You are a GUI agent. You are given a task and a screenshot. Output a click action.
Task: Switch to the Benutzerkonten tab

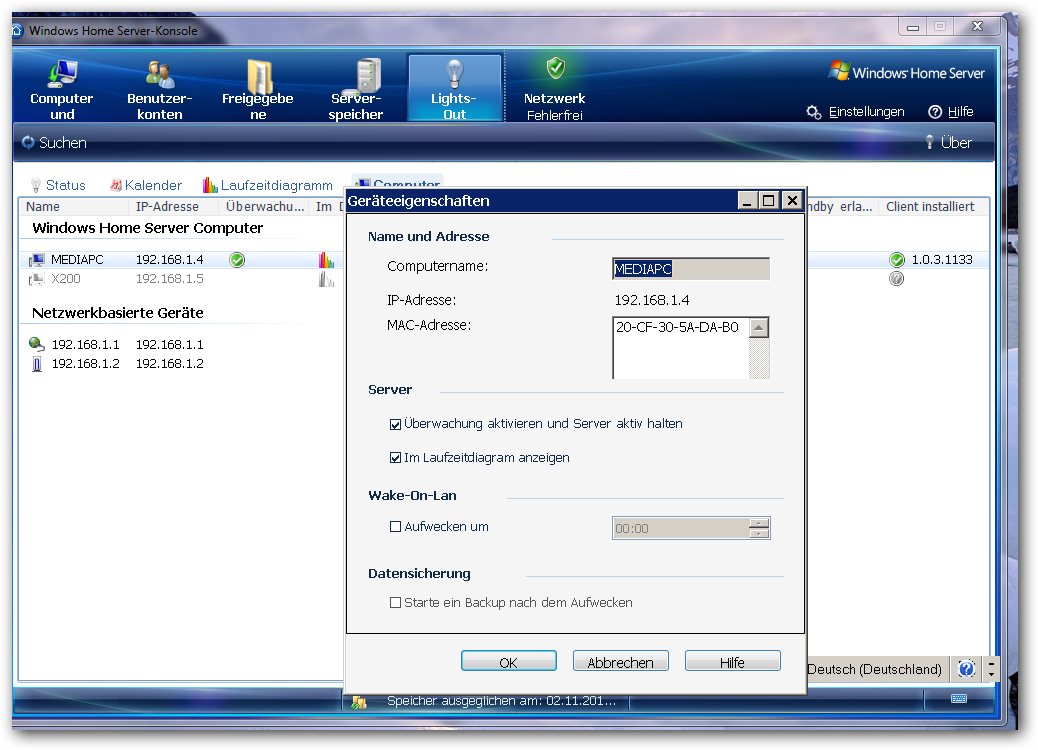pyautogui.click(x=160, y=89)
